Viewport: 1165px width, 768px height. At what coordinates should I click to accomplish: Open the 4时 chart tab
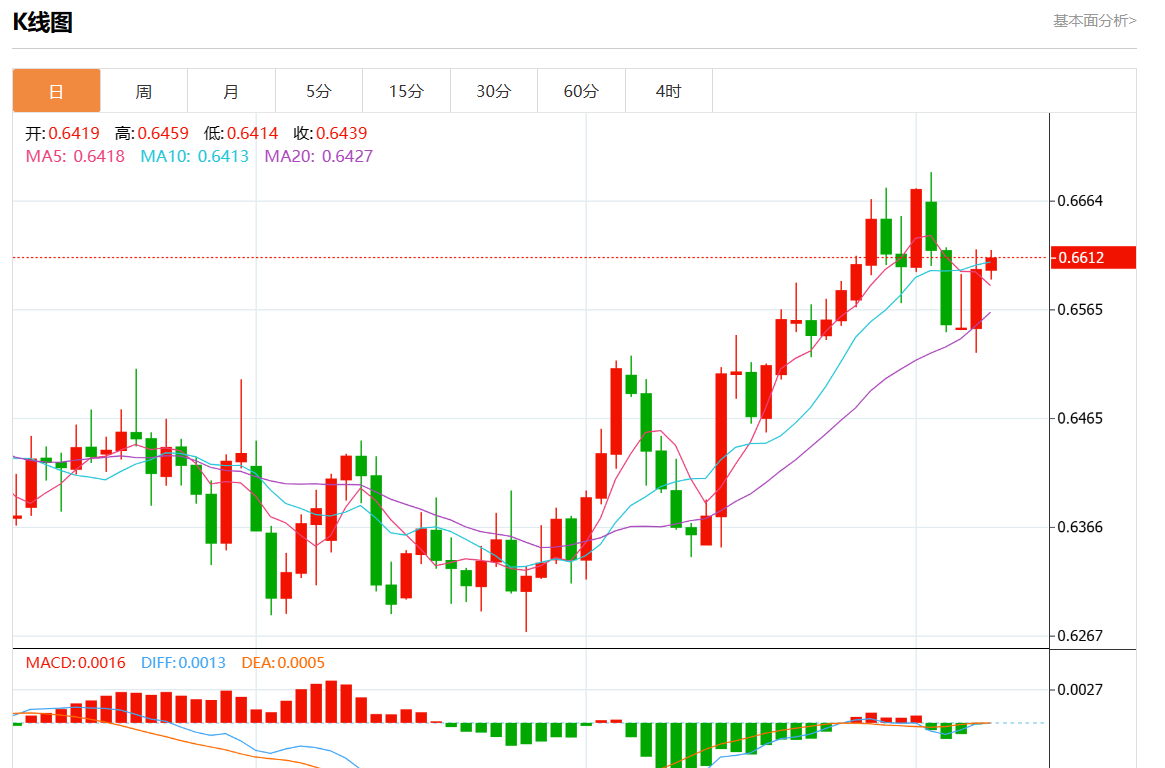coord(669,91)
